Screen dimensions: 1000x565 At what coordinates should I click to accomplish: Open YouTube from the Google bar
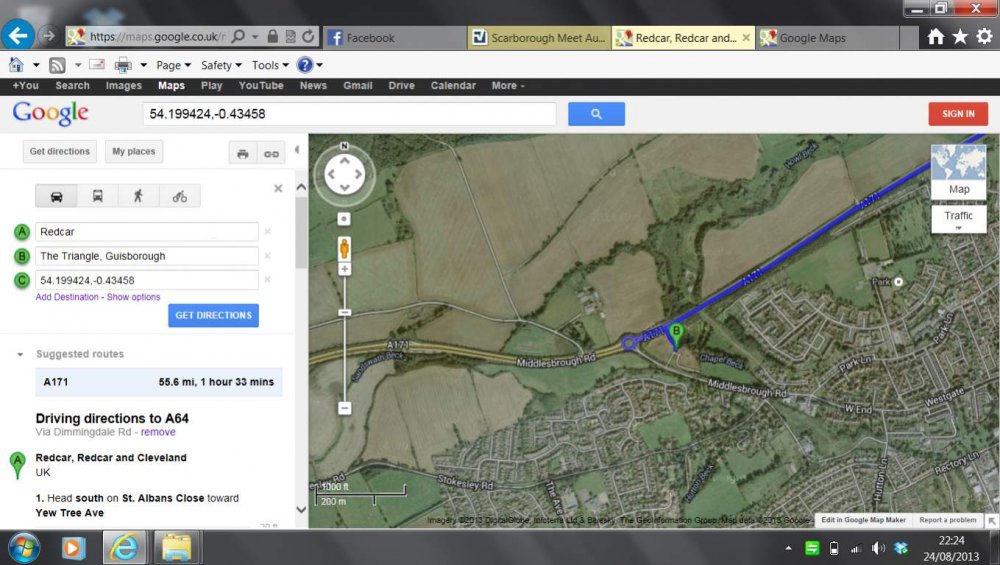click(x=260, y=86)
